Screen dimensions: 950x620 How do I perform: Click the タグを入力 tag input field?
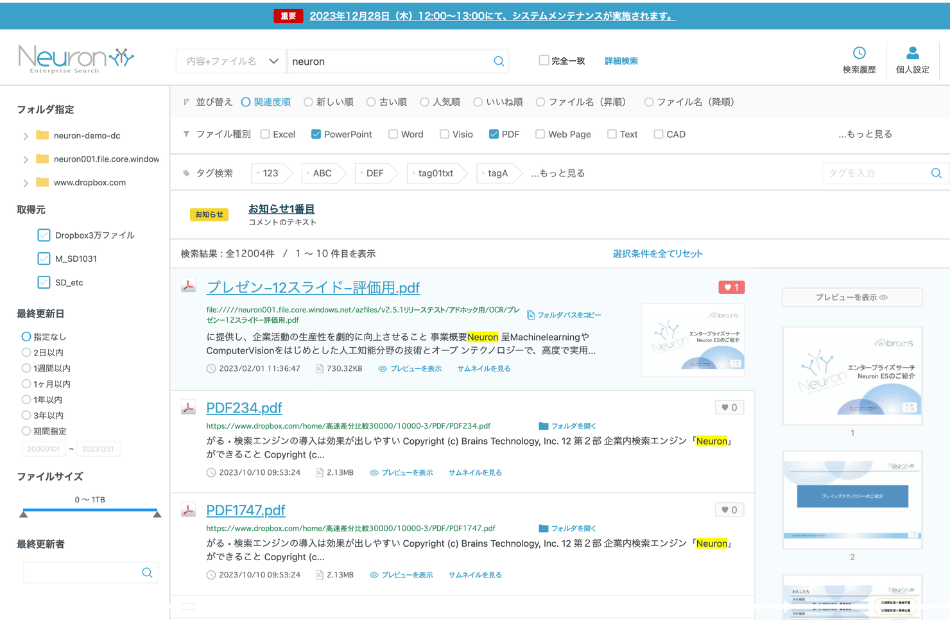pos(875,173)
